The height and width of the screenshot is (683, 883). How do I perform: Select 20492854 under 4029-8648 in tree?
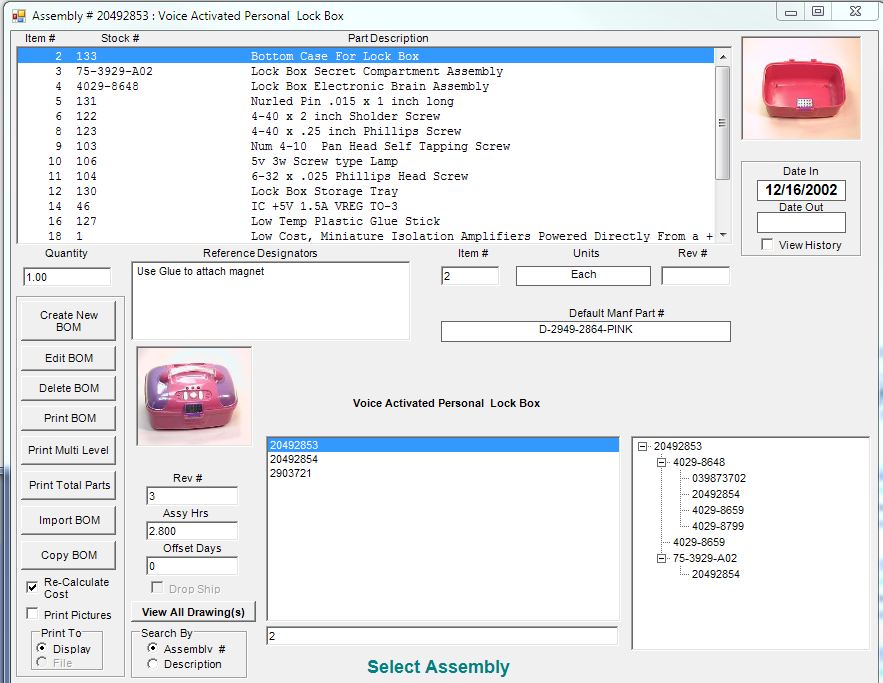pos(716,494)
